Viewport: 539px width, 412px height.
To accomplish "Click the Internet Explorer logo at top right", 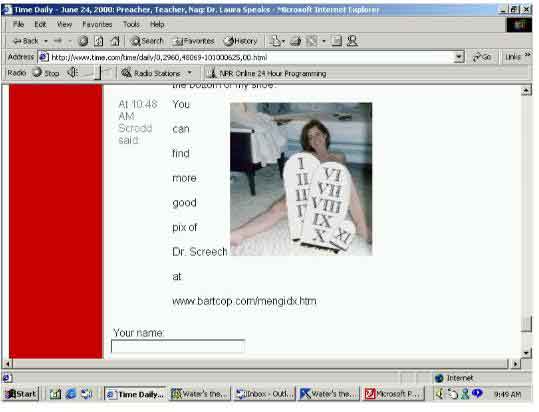I will tap(519, 25).
